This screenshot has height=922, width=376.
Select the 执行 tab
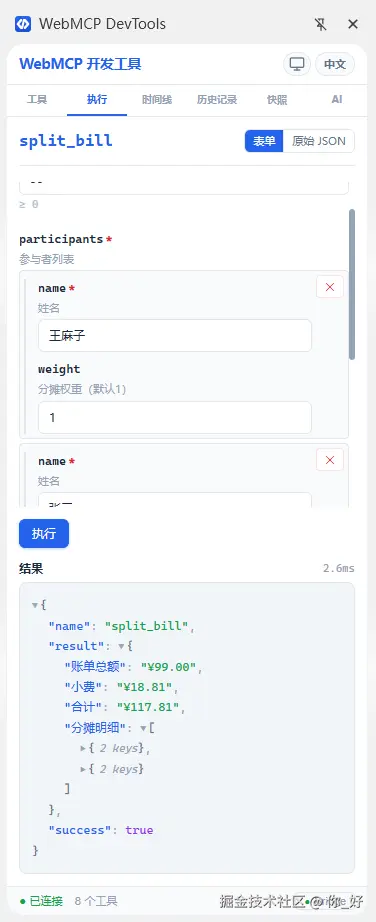pos(97,99)
